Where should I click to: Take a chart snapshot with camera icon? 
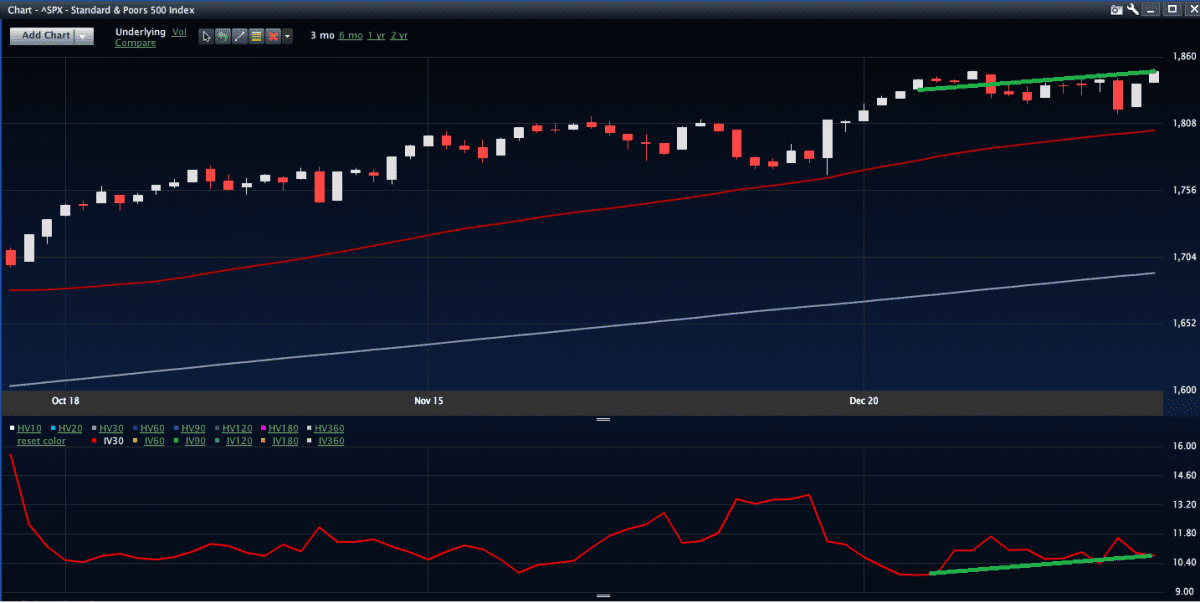(1116, 10)
